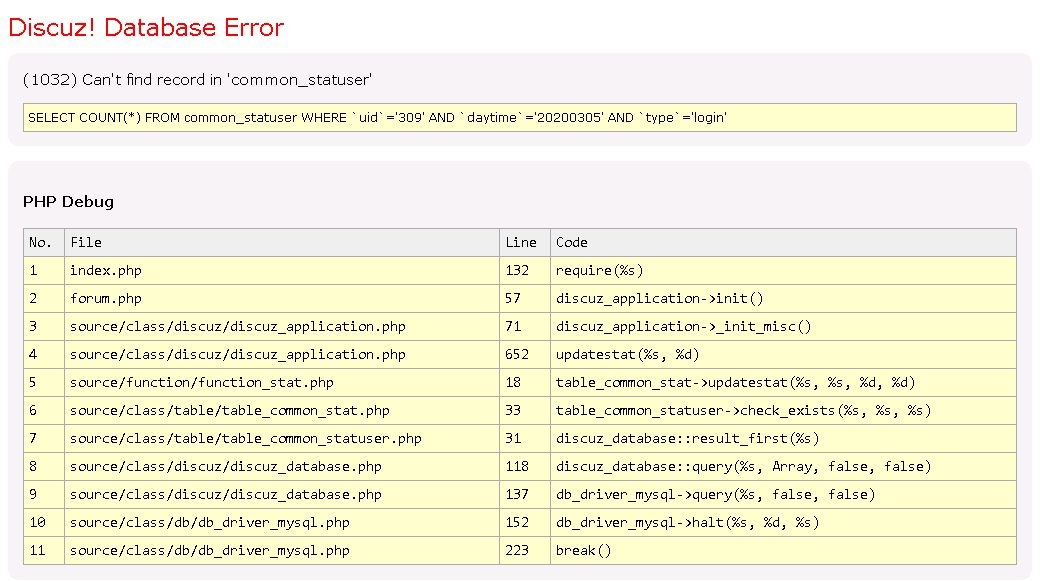Click line number 18
The height and width of the screenshot is (581, 1054).
(x=524, y=383)
